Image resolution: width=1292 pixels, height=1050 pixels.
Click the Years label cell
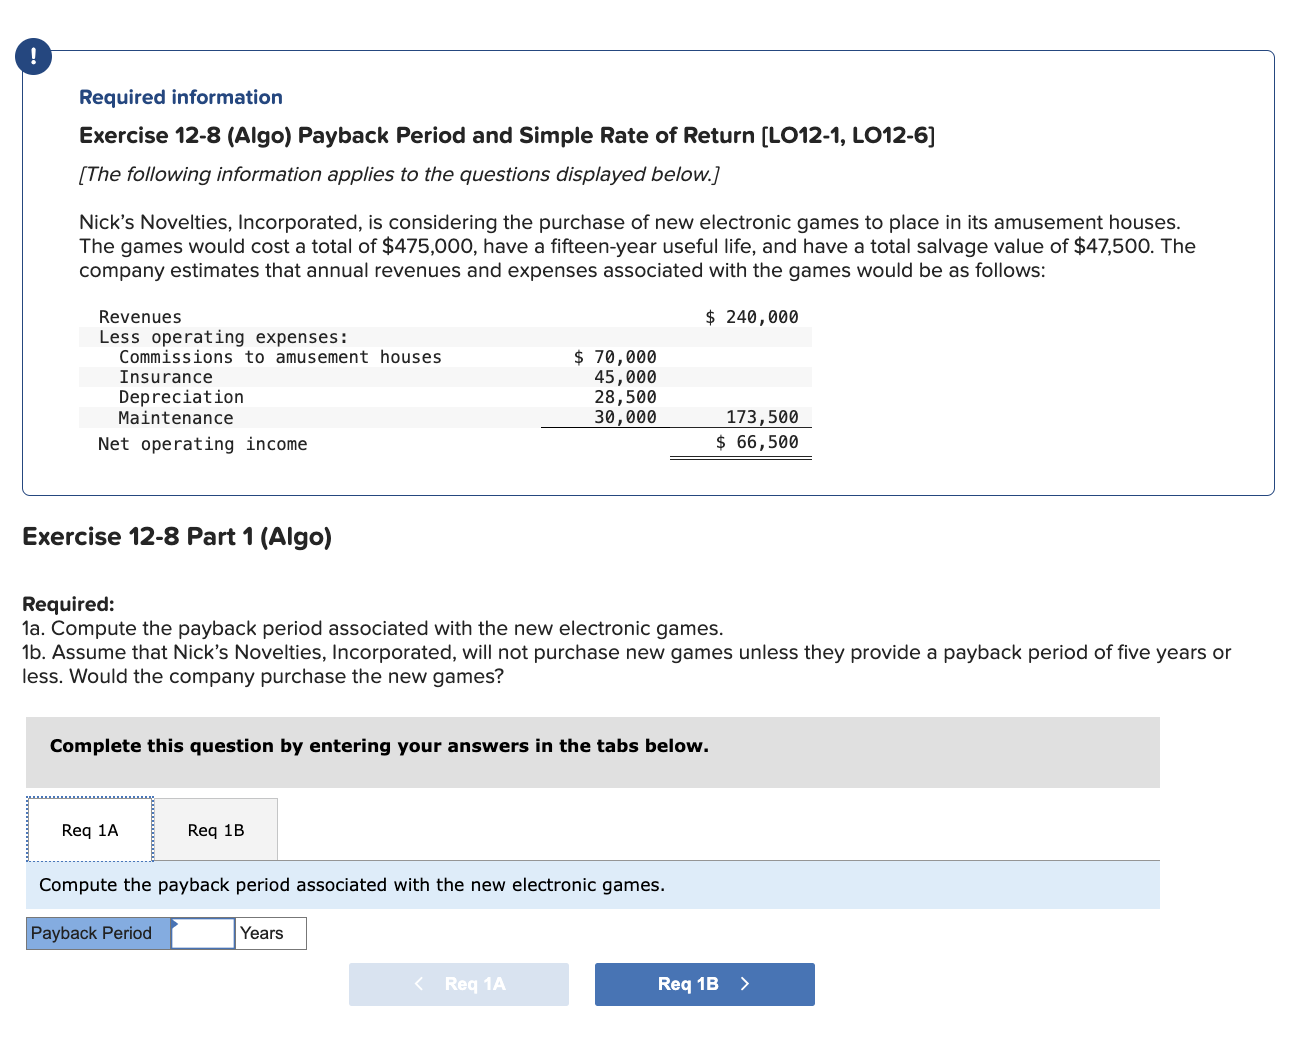pos(262,933)
